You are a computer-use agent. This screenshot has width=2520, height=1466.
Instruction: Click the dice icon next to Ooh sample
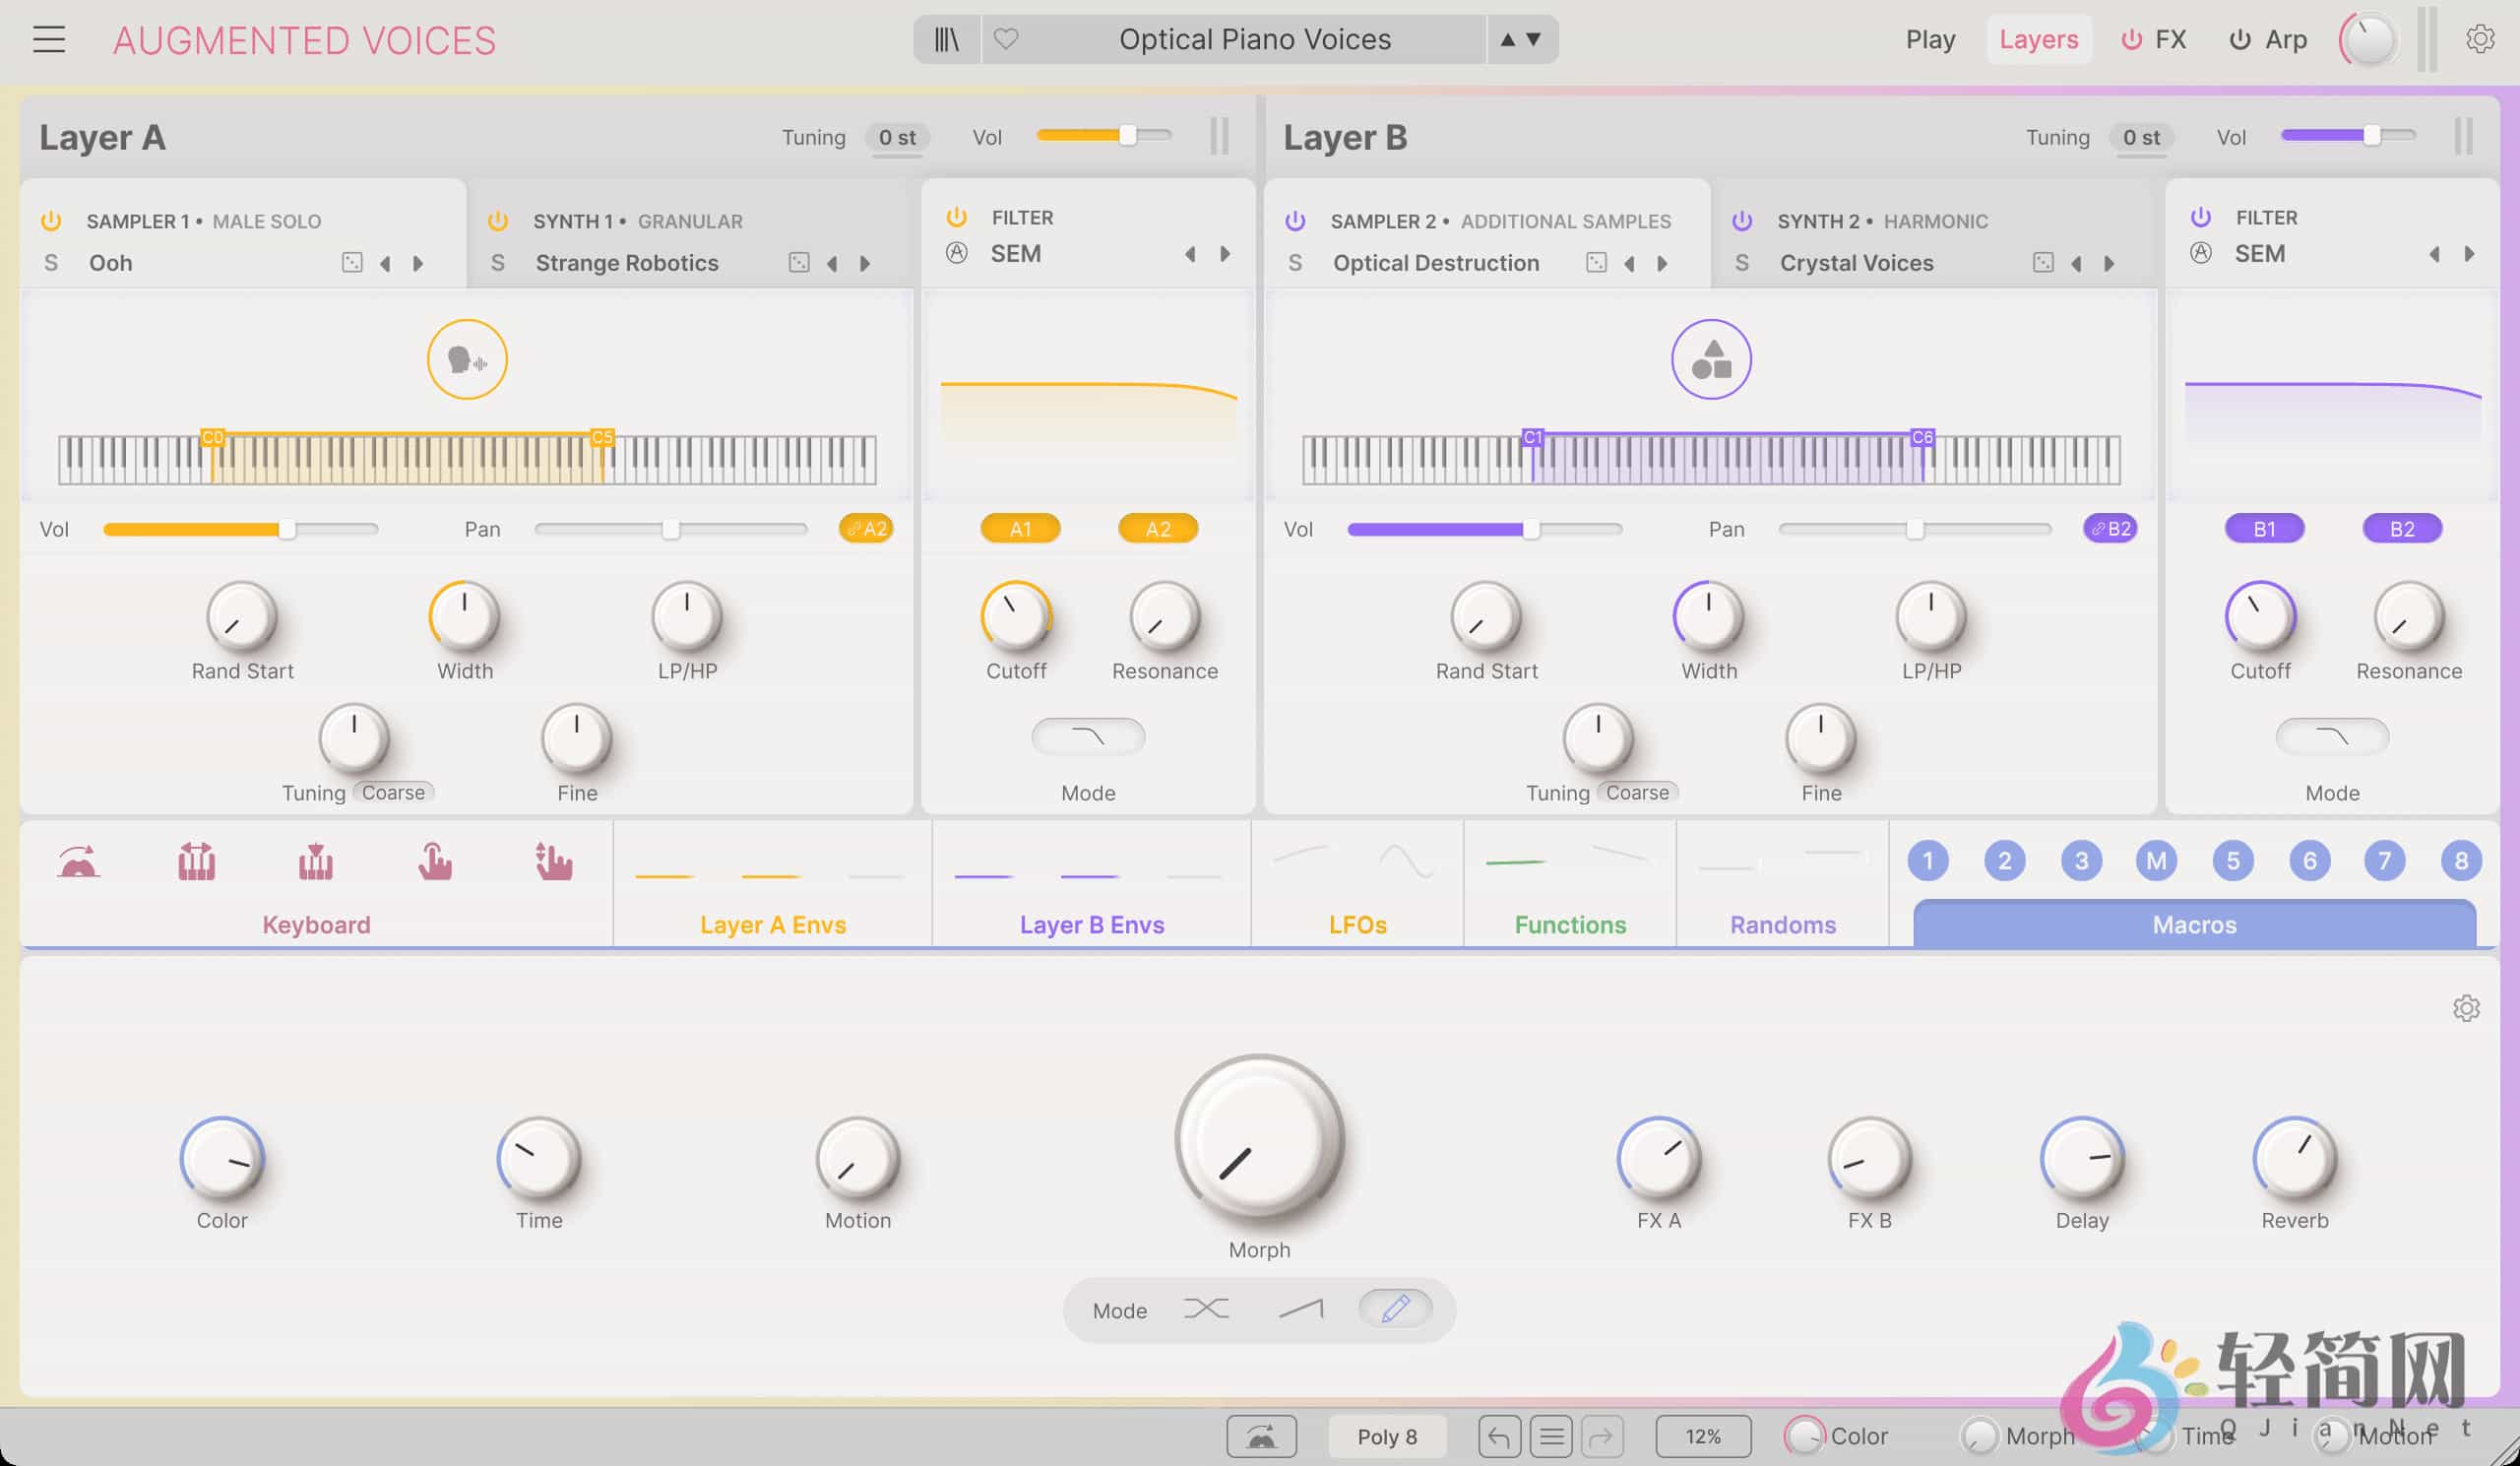(349, 262)
